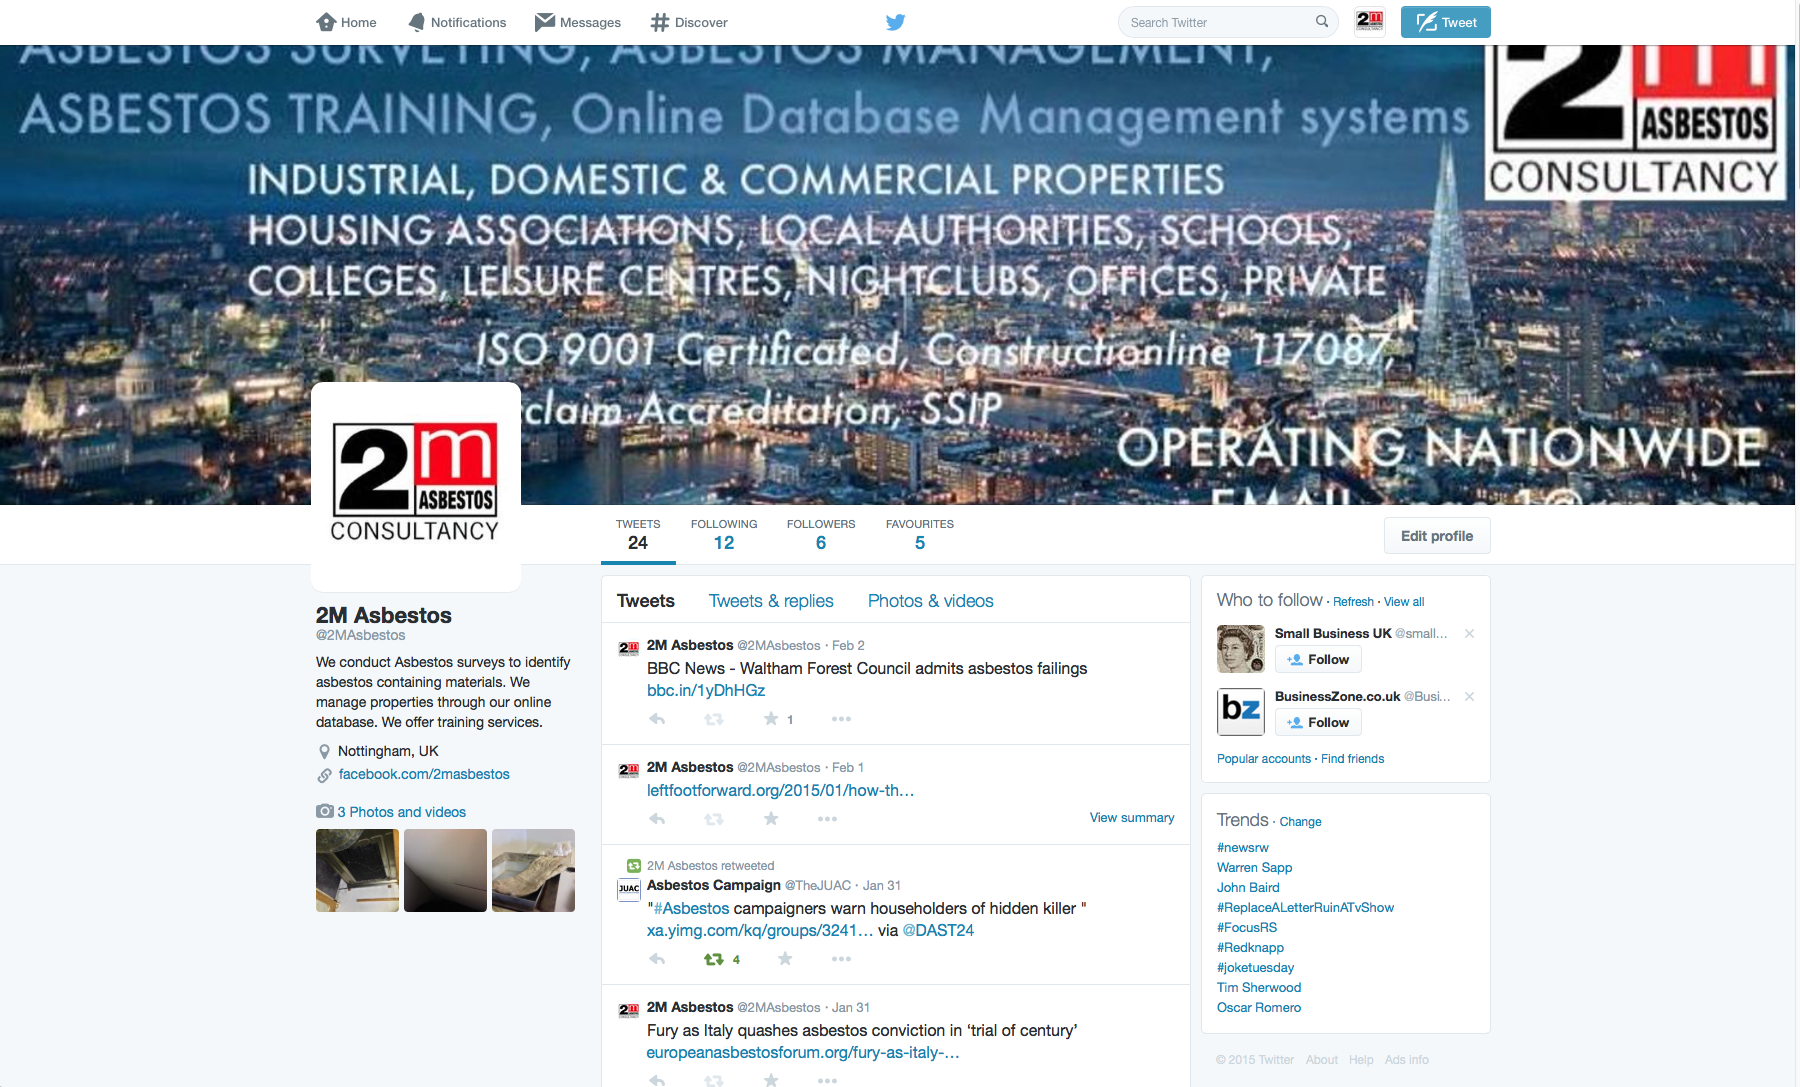Follow BusinessZone.co.uk
Screen dimensions: 1800x1087
coord(1318,722)
